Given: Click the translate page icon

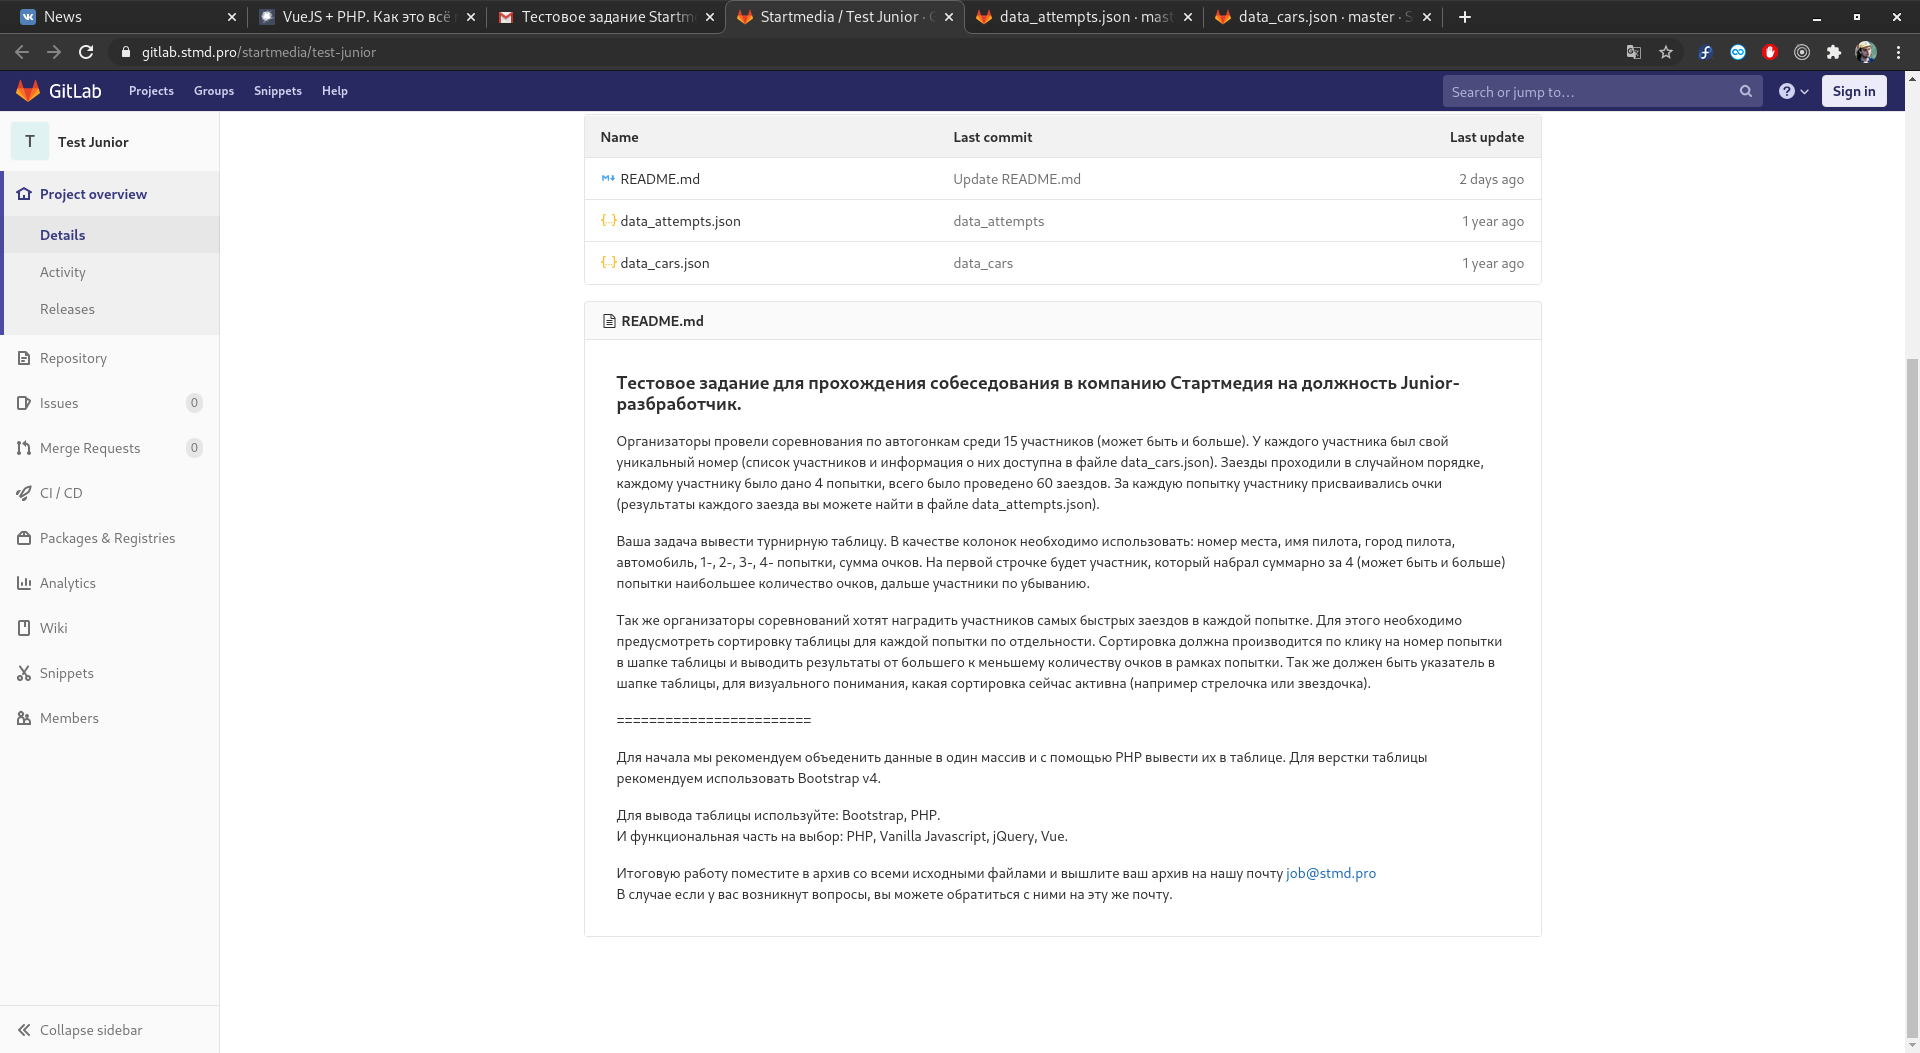Looking at the screenshot, I should click(1634, 52).
